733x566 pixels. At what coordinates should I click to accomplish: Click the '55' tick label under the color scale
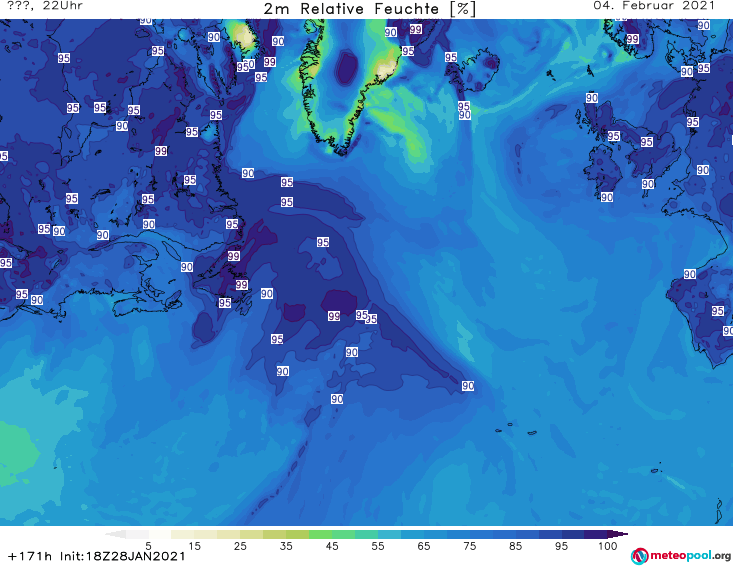click(x=378, y=546)
